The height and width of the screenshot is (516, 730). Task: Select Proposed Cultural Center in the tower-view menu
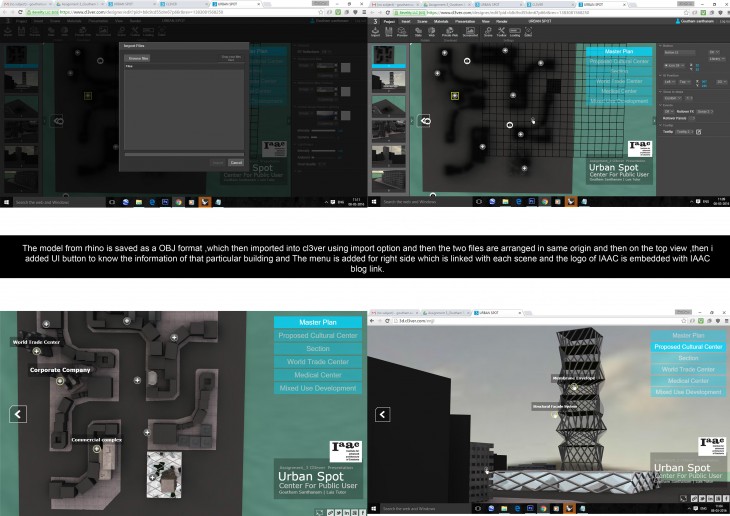pos(686,346)
